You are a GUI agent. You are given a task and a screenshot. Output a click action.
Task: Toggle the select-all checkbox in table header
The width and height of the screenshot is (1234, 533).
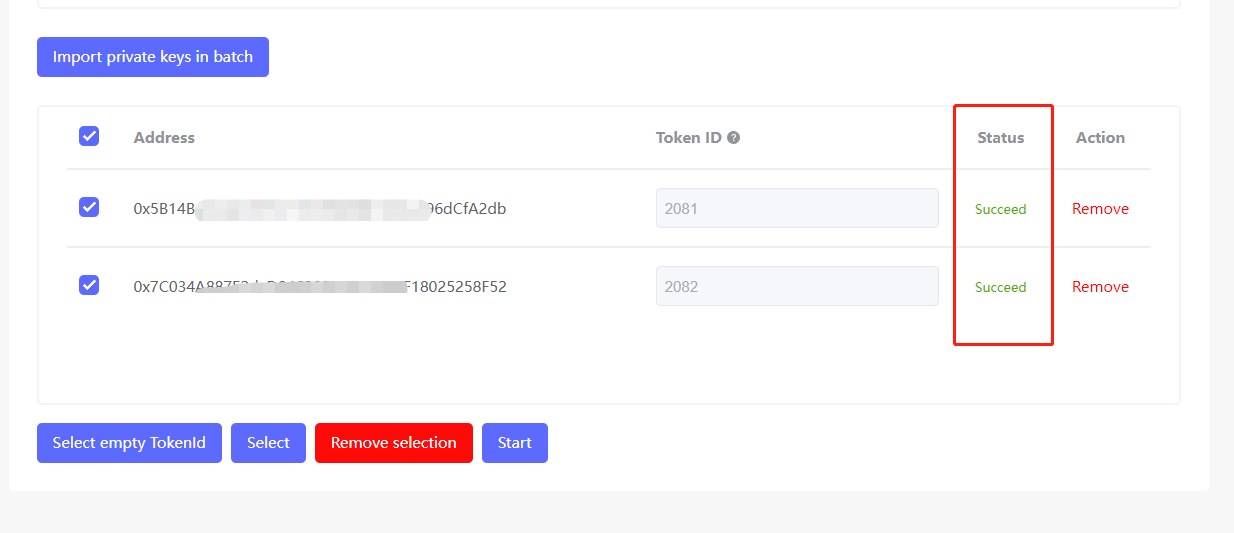coord(89,136)
